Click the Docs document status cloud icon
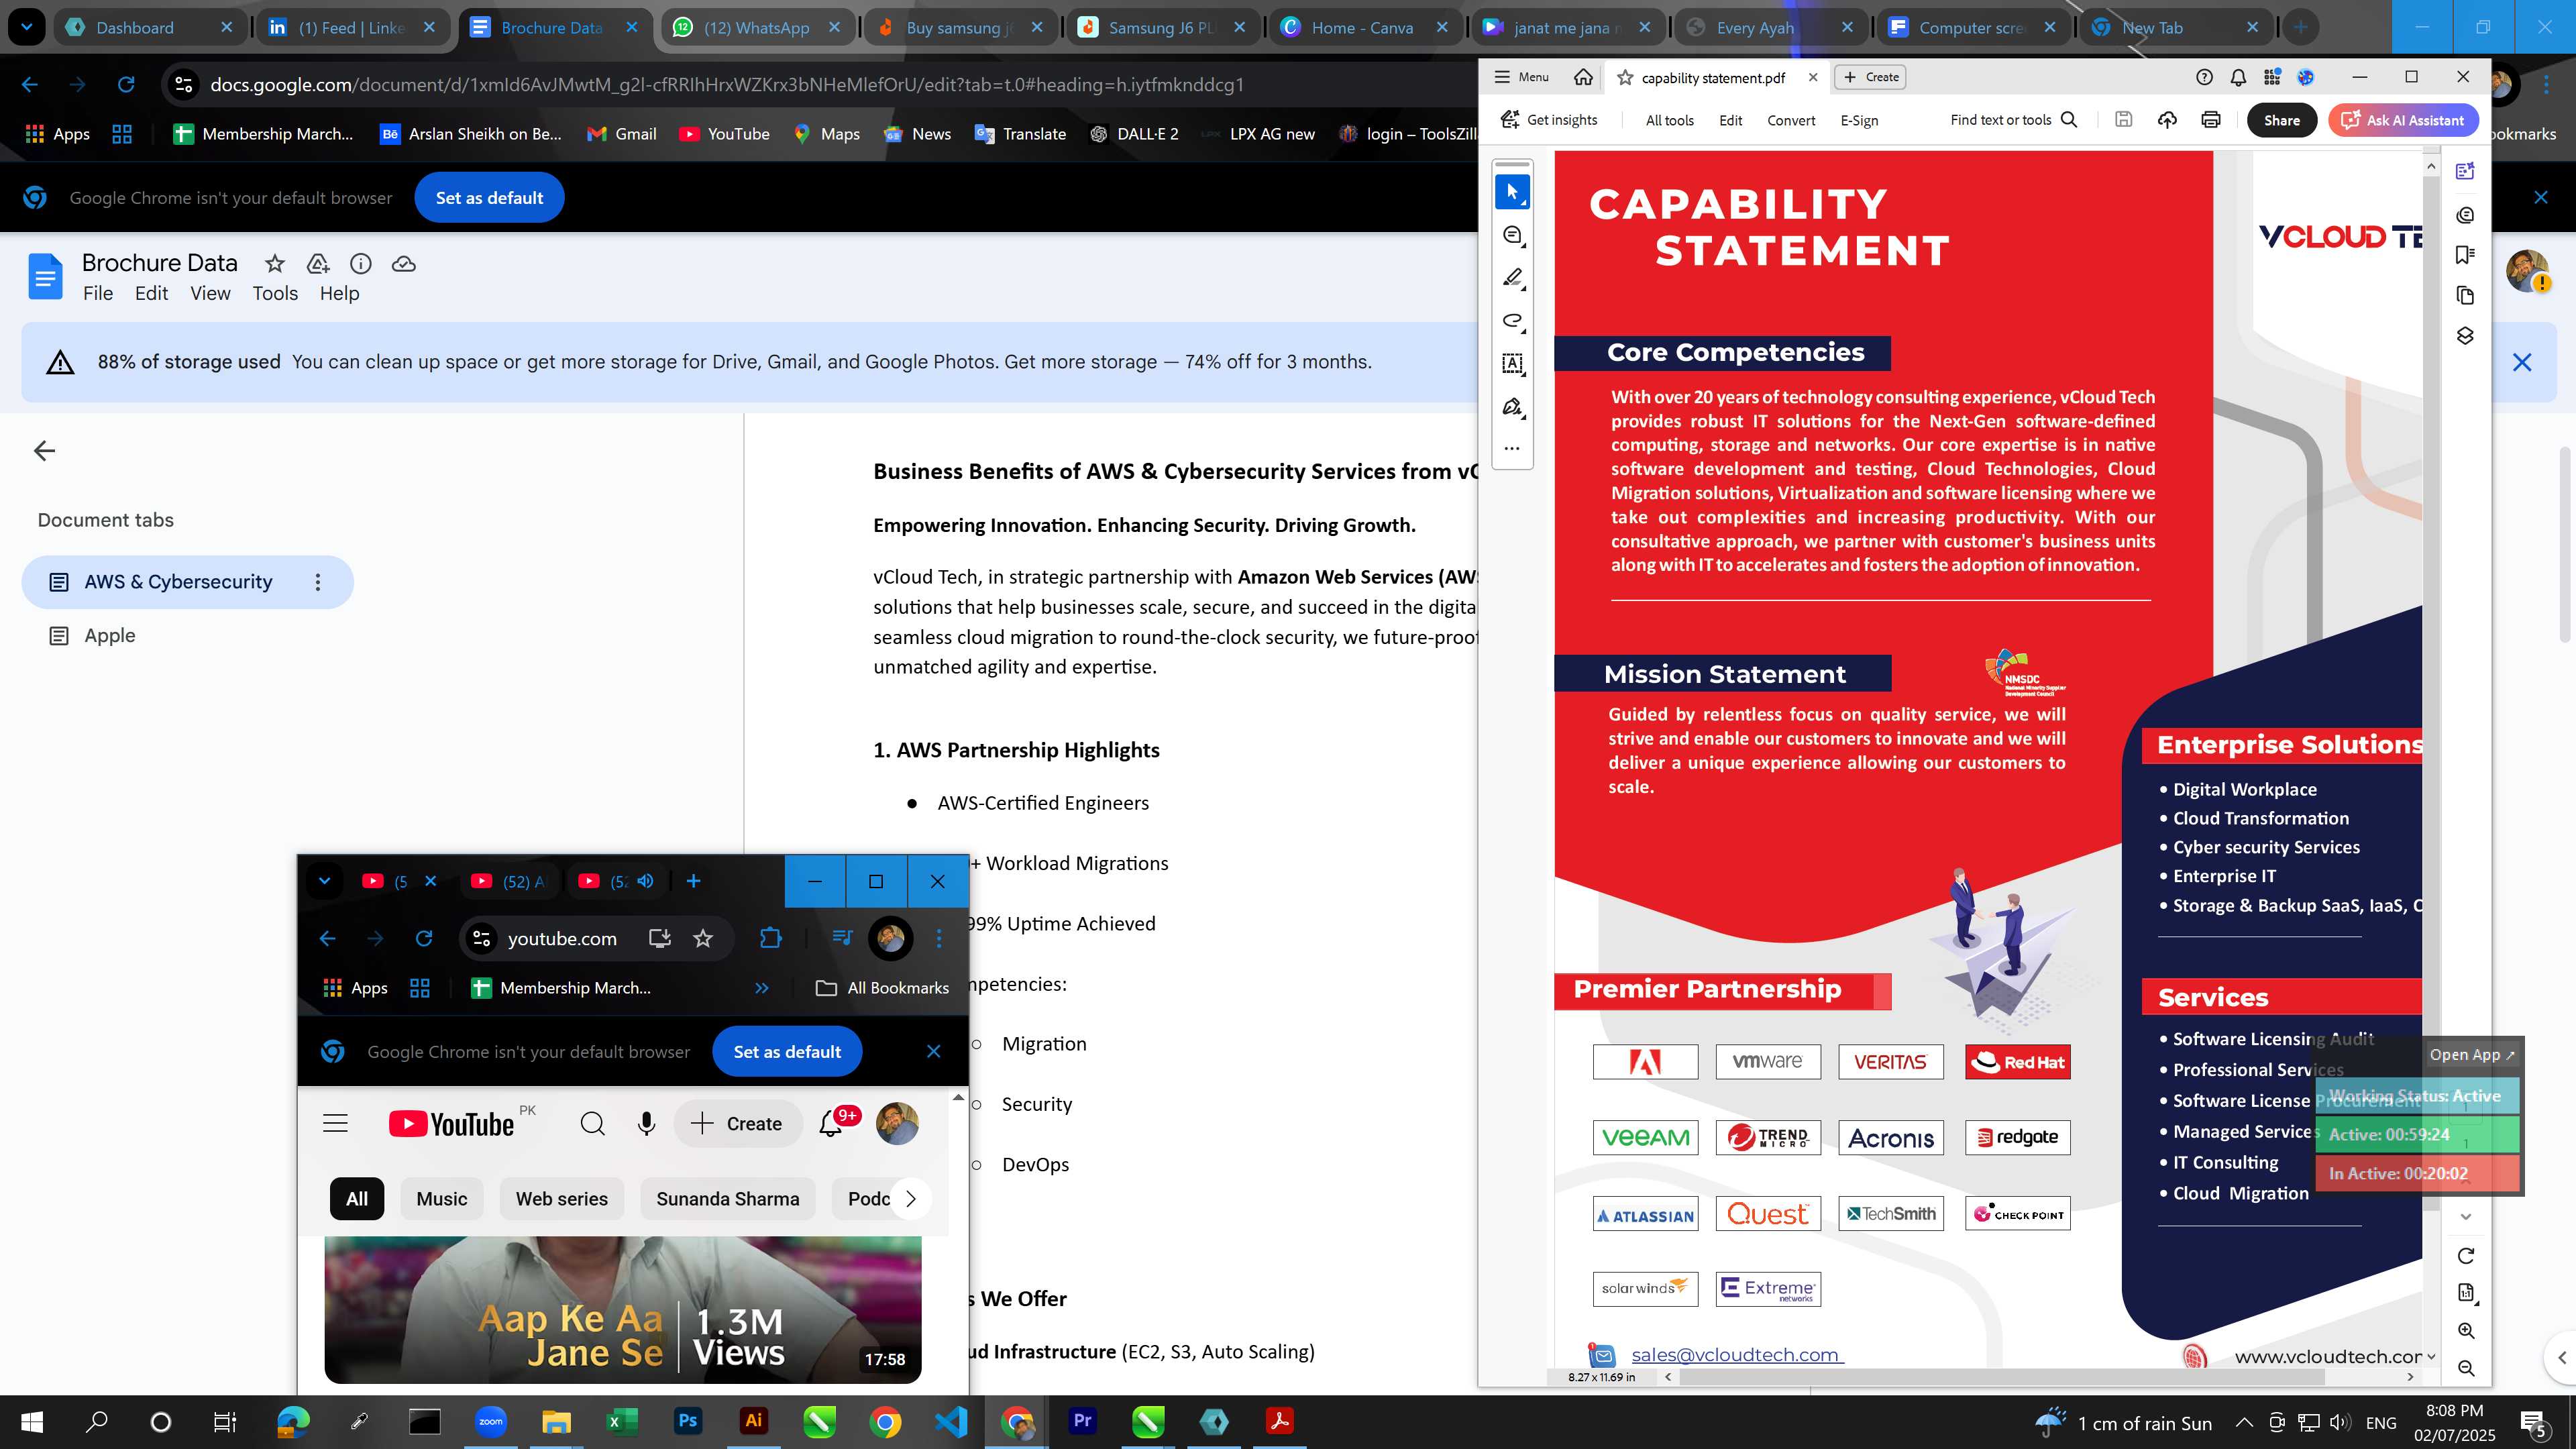2576x1449 pixels. point(403,264)
